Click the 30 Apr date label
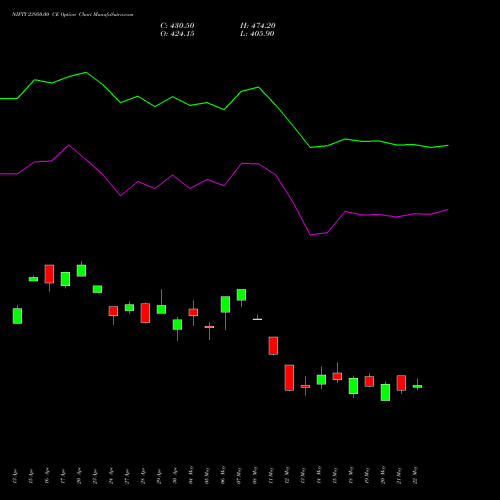The image size is (500, 500). (x=175, y=475)
